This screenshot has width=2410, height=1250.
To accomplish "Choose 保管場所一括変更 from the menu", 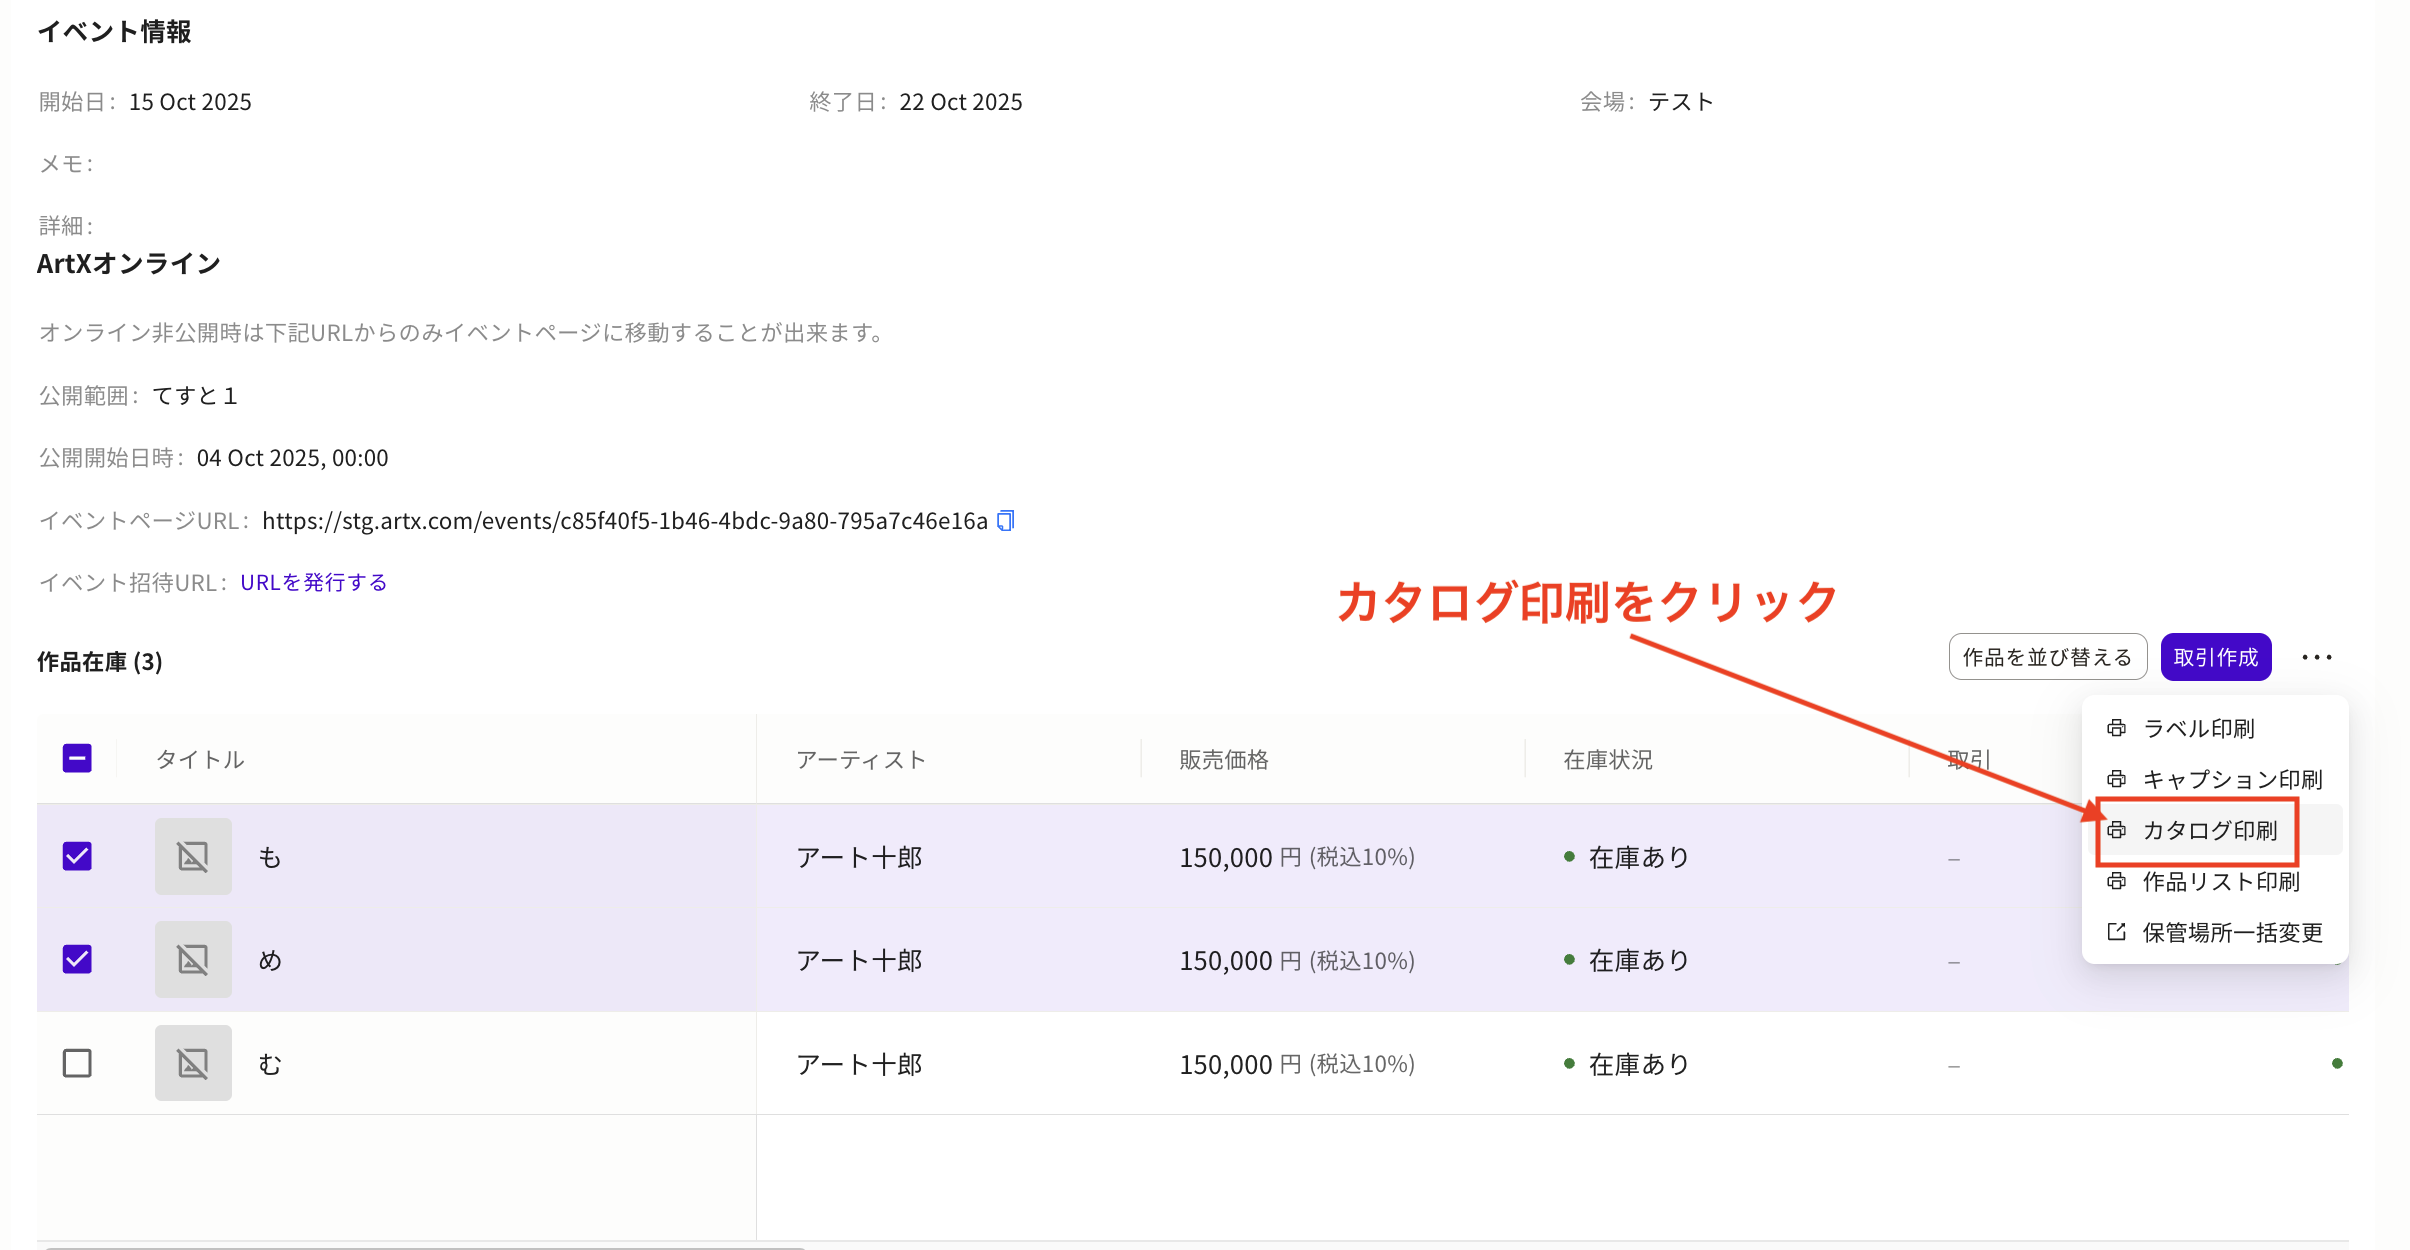I will click(x=2231, y=932).
